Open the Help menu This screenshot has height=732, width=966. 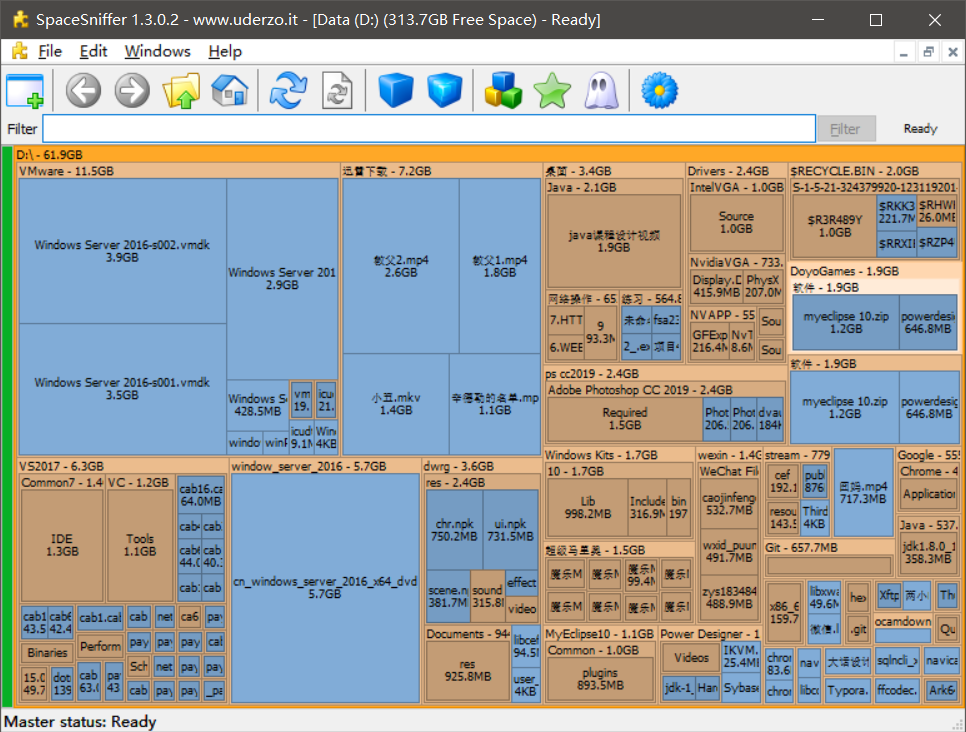[x=225, y=51]
